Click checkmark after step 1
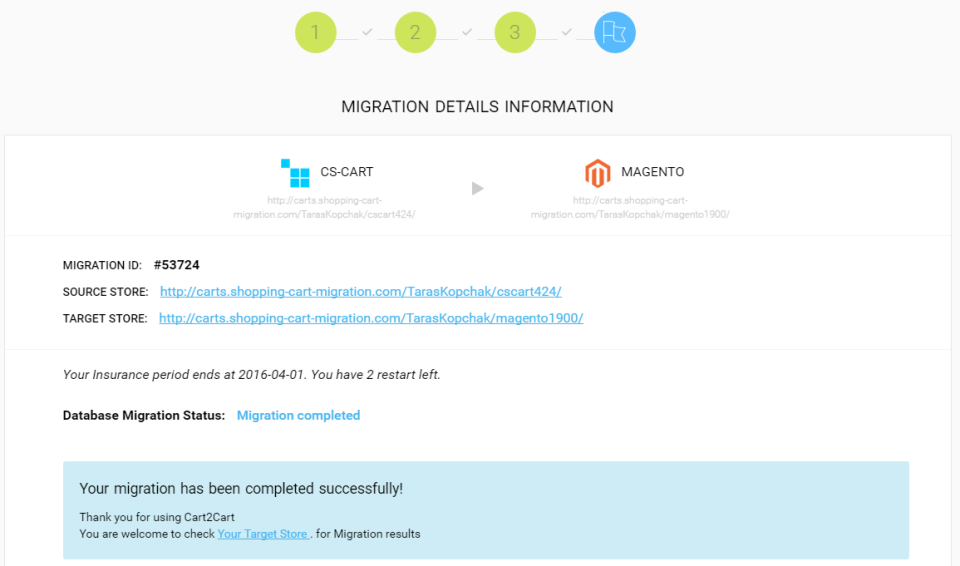This screenshot has width=960, height=566. (367, 32)
